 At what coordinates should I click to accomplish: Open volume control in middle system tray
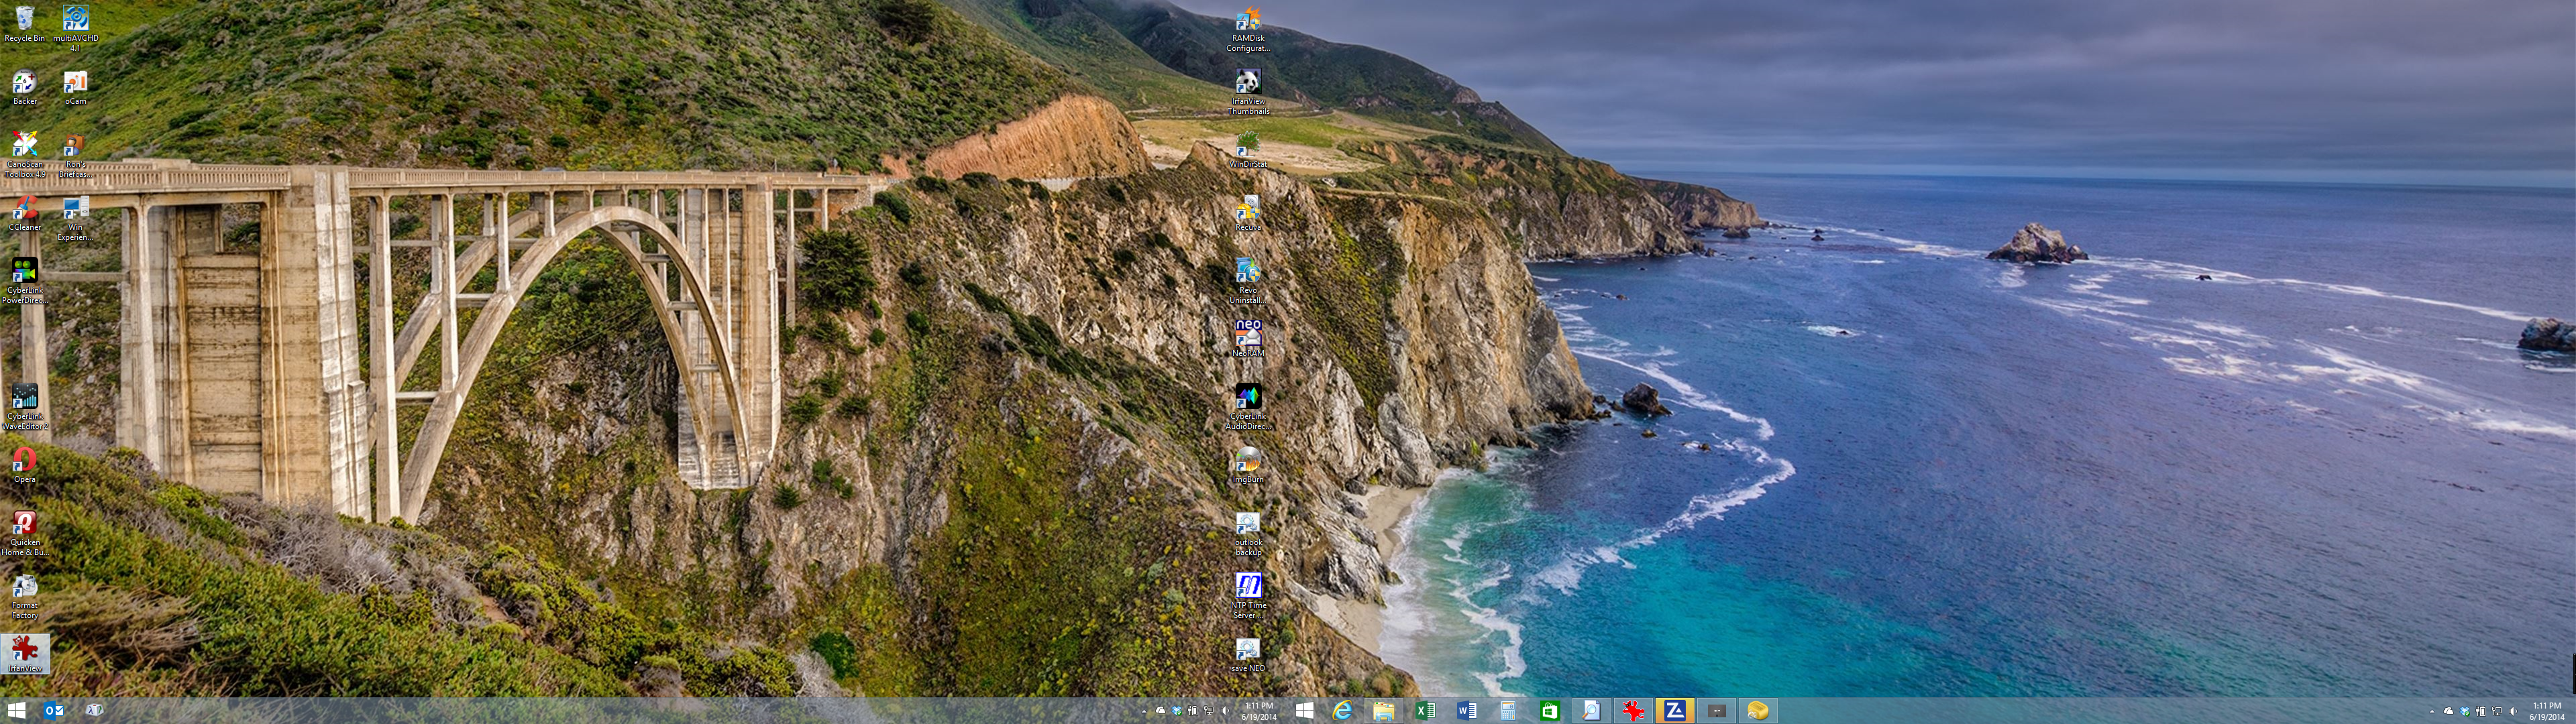point(1225,711)
